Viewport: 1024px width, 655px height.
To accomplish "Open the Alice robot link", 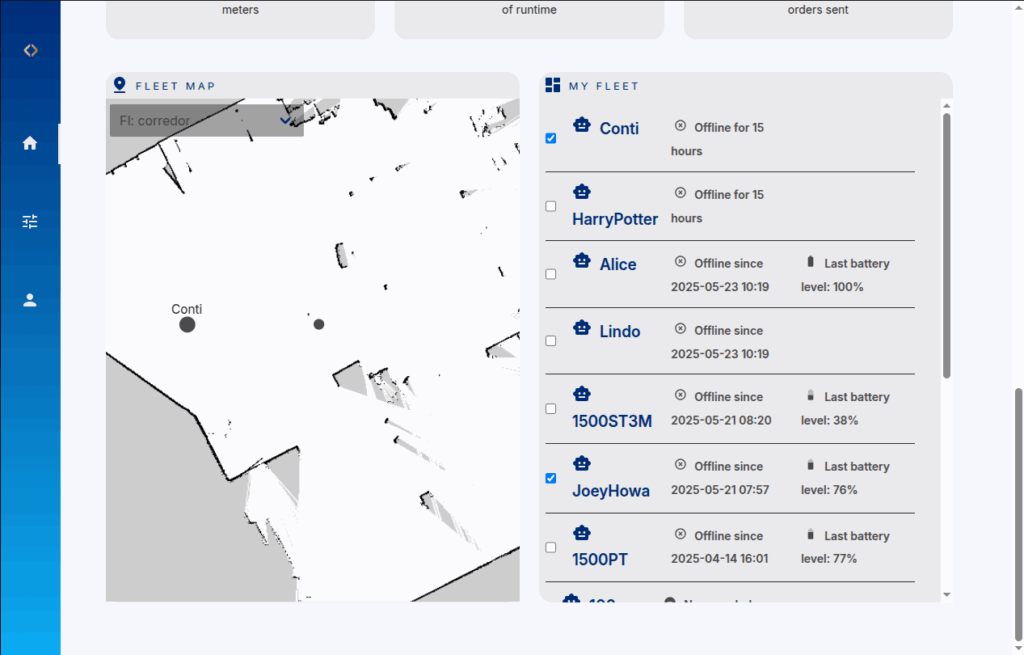I will click(618, 264).
